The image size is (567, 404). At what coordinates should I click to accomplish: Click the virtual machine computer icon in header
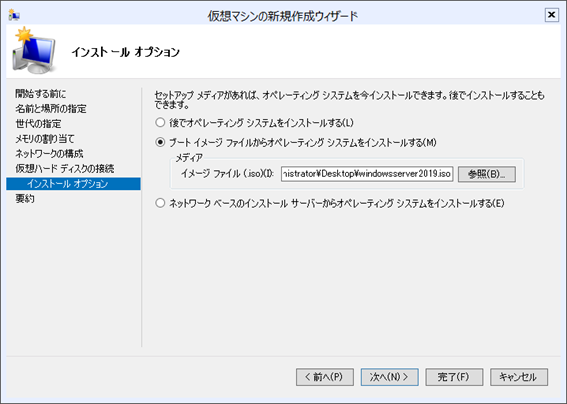pos(34,50)
